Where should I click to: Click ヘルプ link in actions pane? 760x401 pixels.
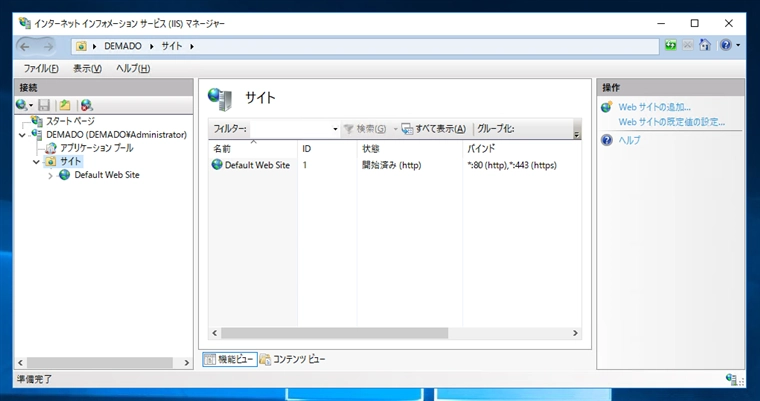(629, 141)
